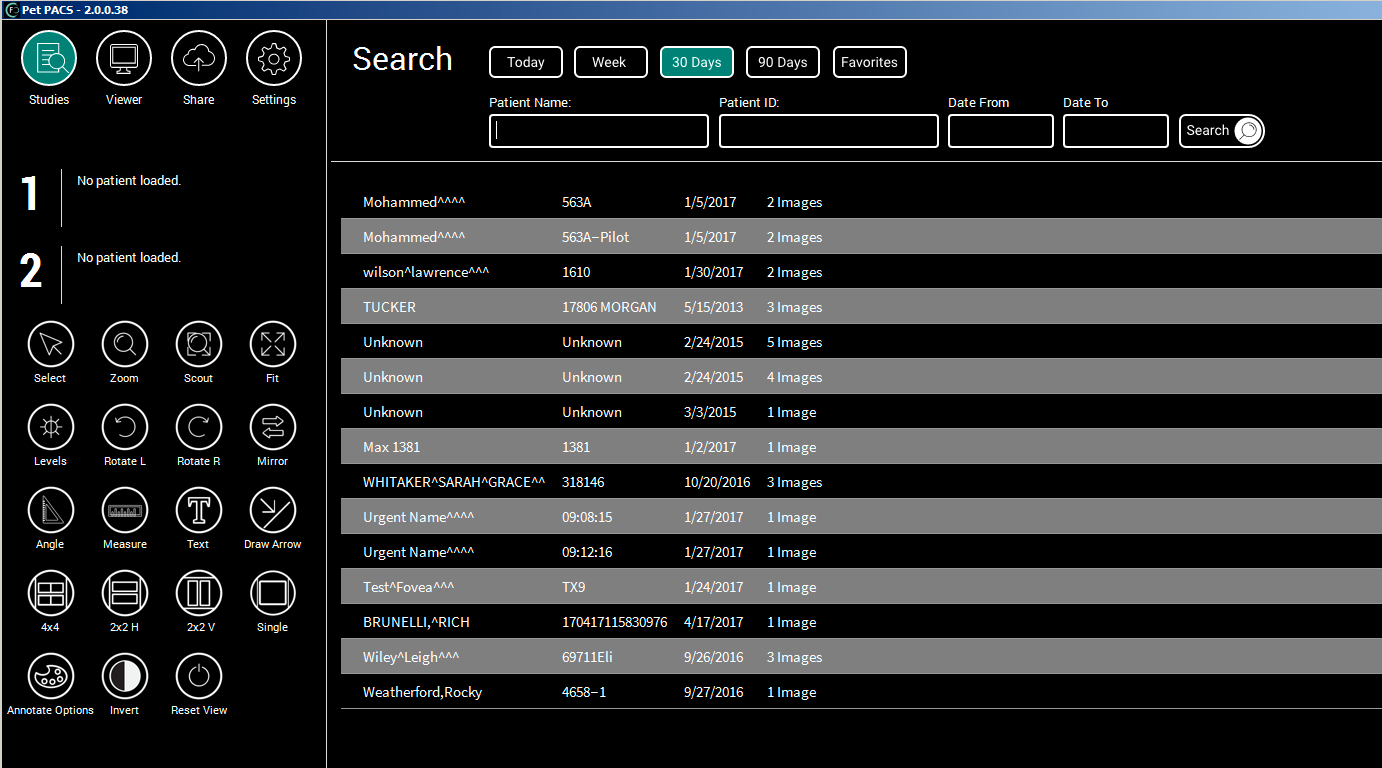Screen dimensions: 1382x768
Task: Open the Share cloud icon
Action: click(x=199, y=59)
